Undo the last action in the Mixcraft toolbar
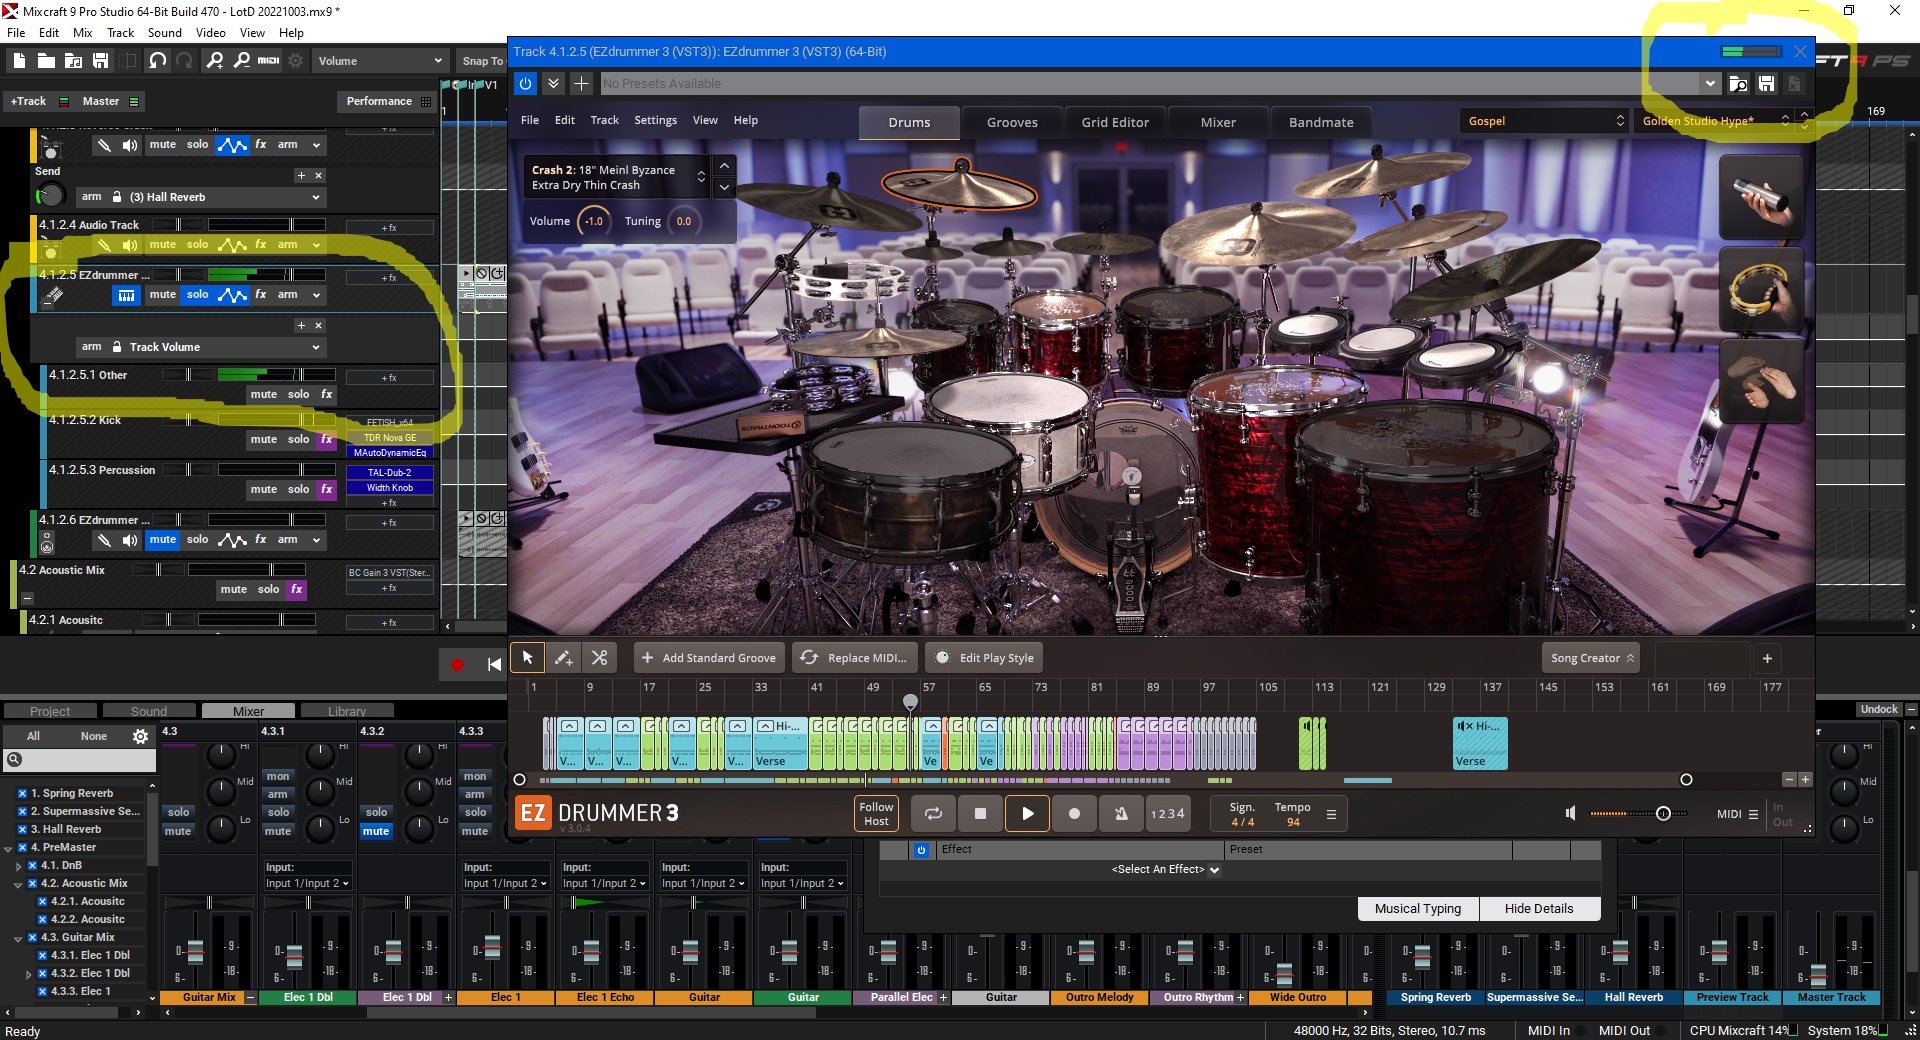 157,61
